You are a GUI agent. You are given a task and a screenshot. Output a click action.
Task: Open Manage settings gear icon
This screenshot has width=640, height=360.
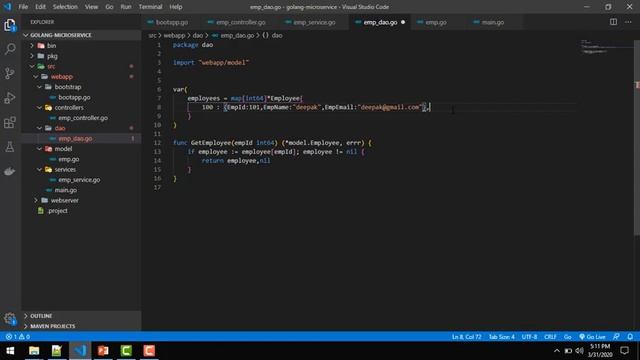[10, 318]
